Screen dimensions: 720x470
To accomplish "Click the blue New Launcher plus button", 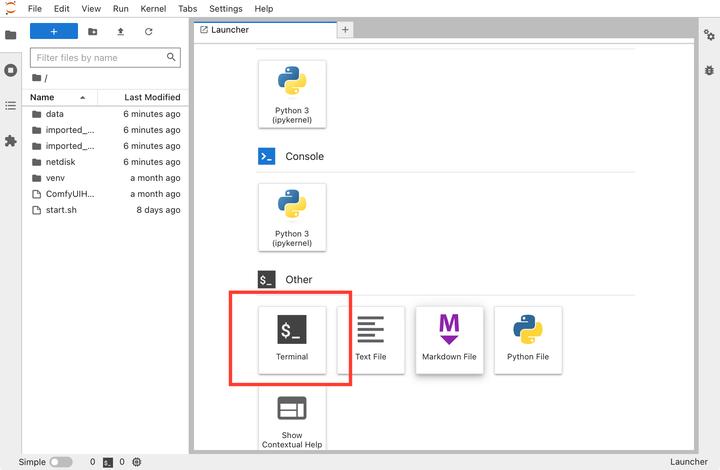I will 54,31.
